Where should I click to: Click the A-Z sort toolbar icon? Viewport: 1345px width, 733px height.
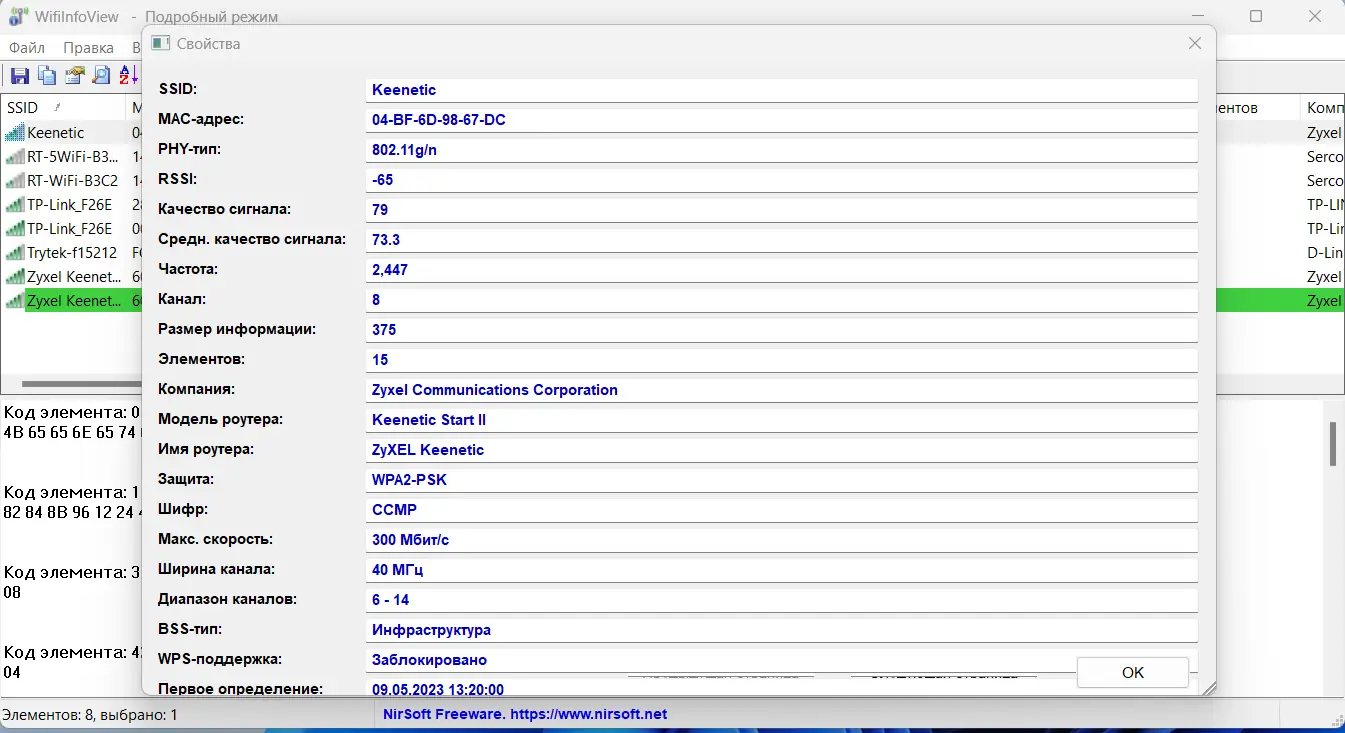[x=128, y=75]
